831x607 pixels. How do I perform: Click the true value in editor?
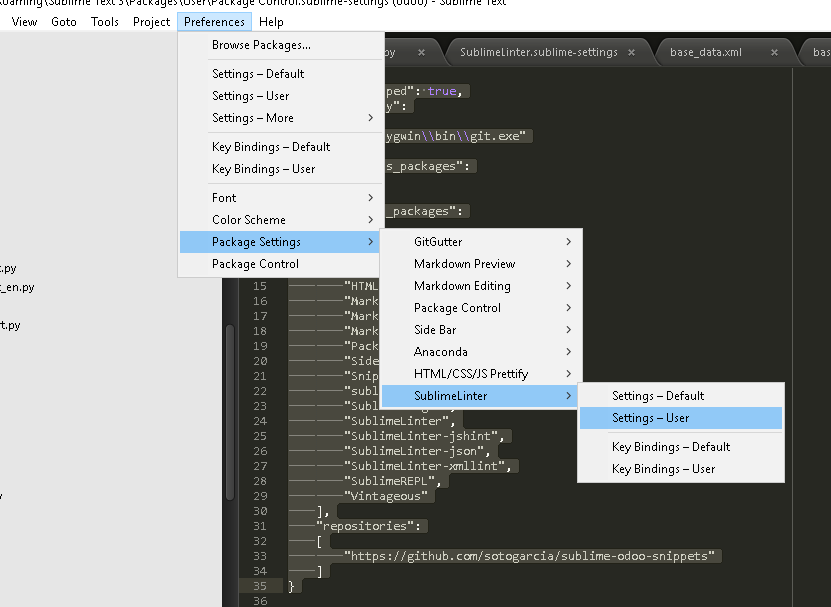[442, 91]
